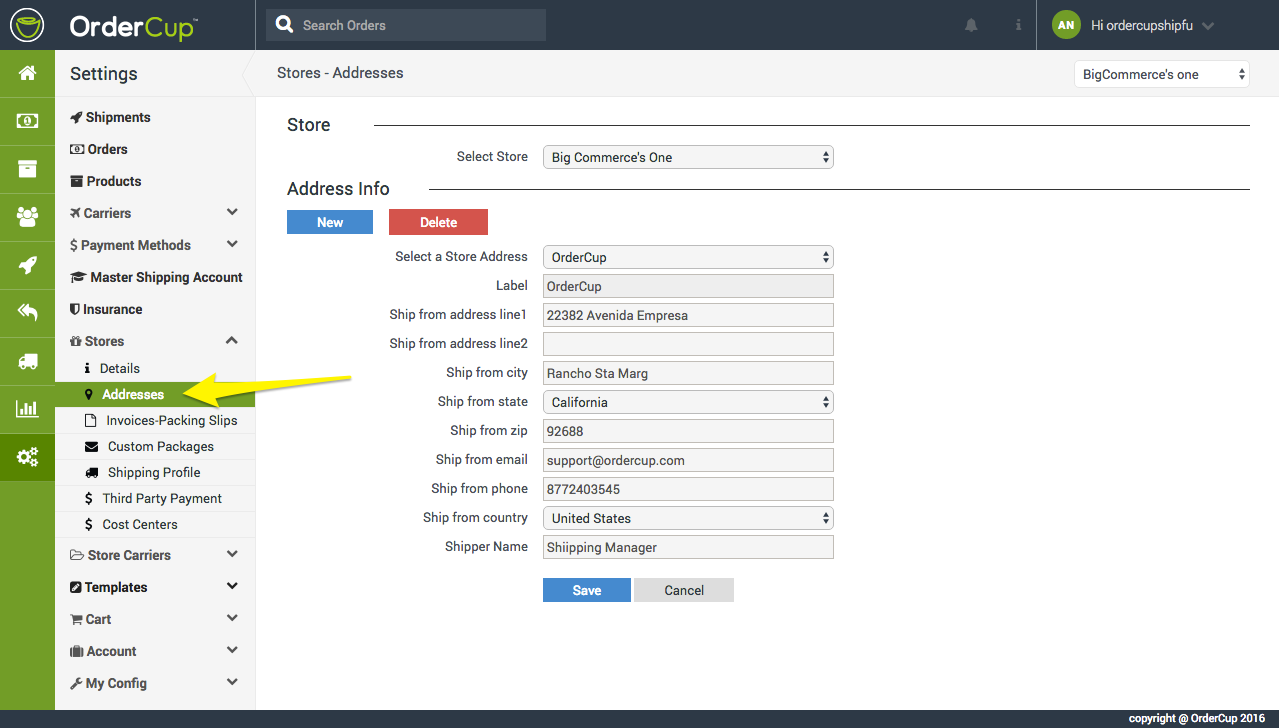This screenshot has width=1279, height=728.
Task: Save the address changes
Action: click(x=587, y=590)
